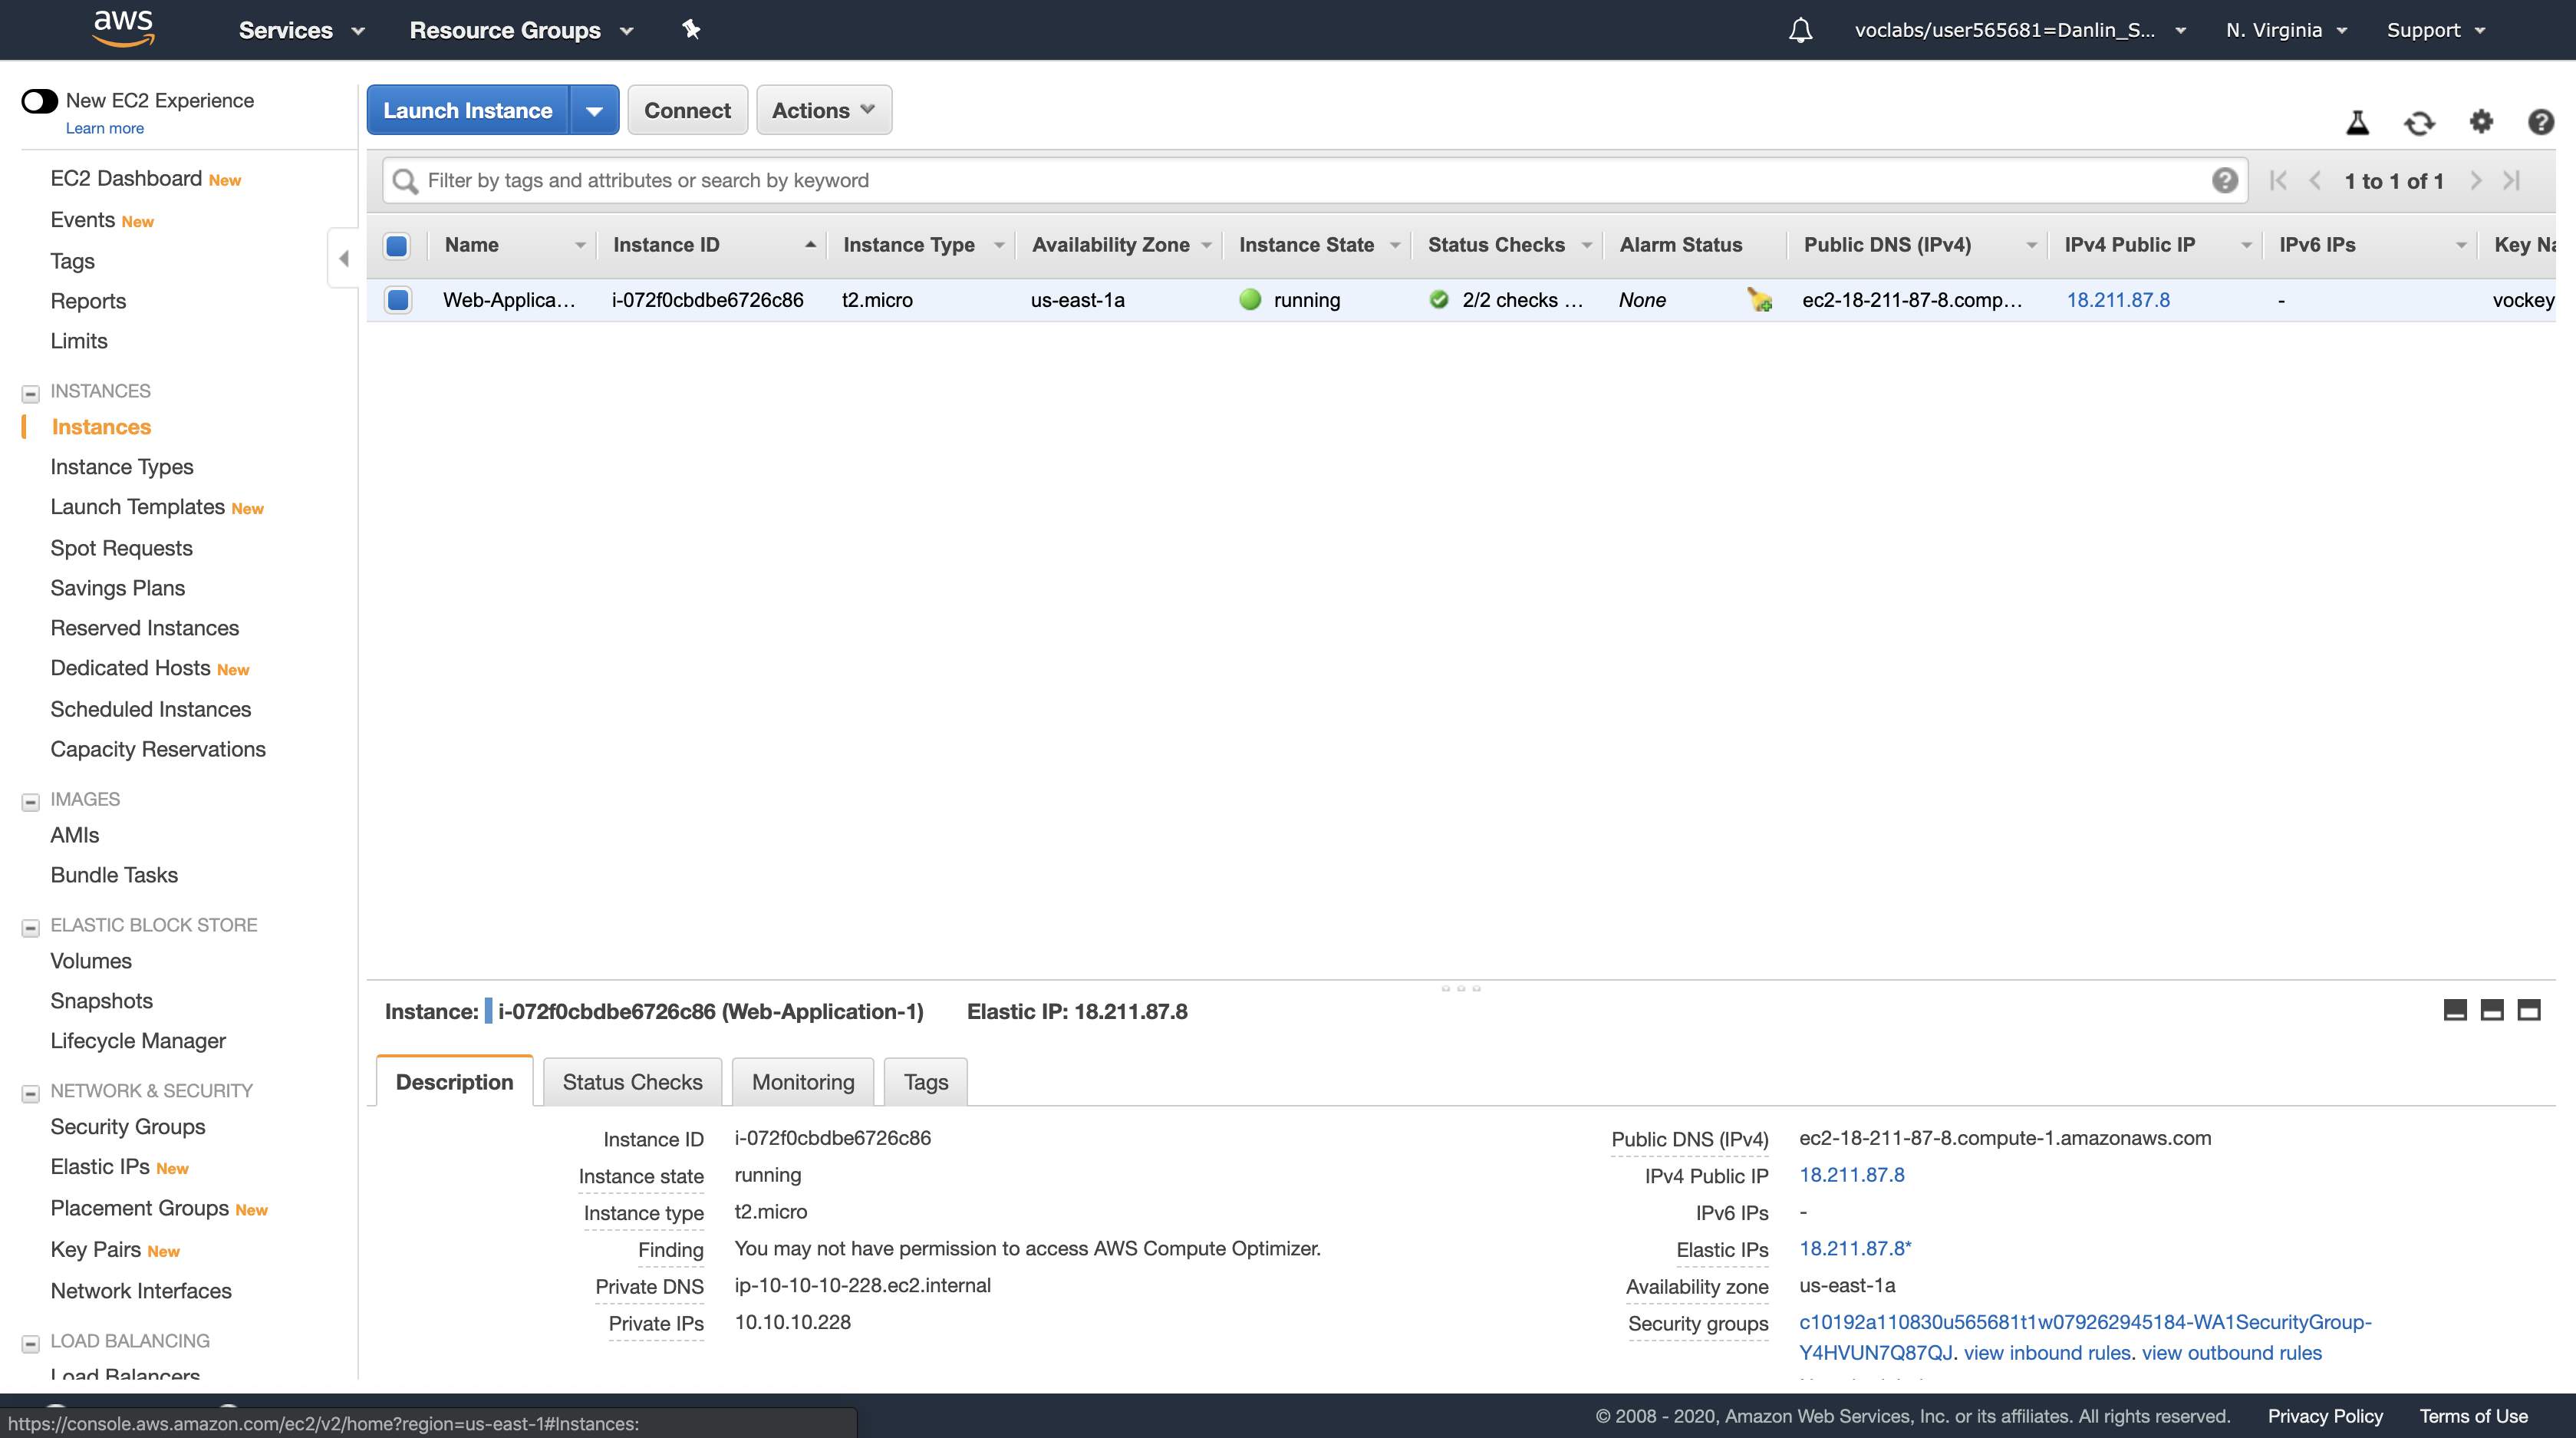The image size is (2576, 1438).
Task: Click the pin shortcut icon in navbar
Action: [x=691, y=30]
